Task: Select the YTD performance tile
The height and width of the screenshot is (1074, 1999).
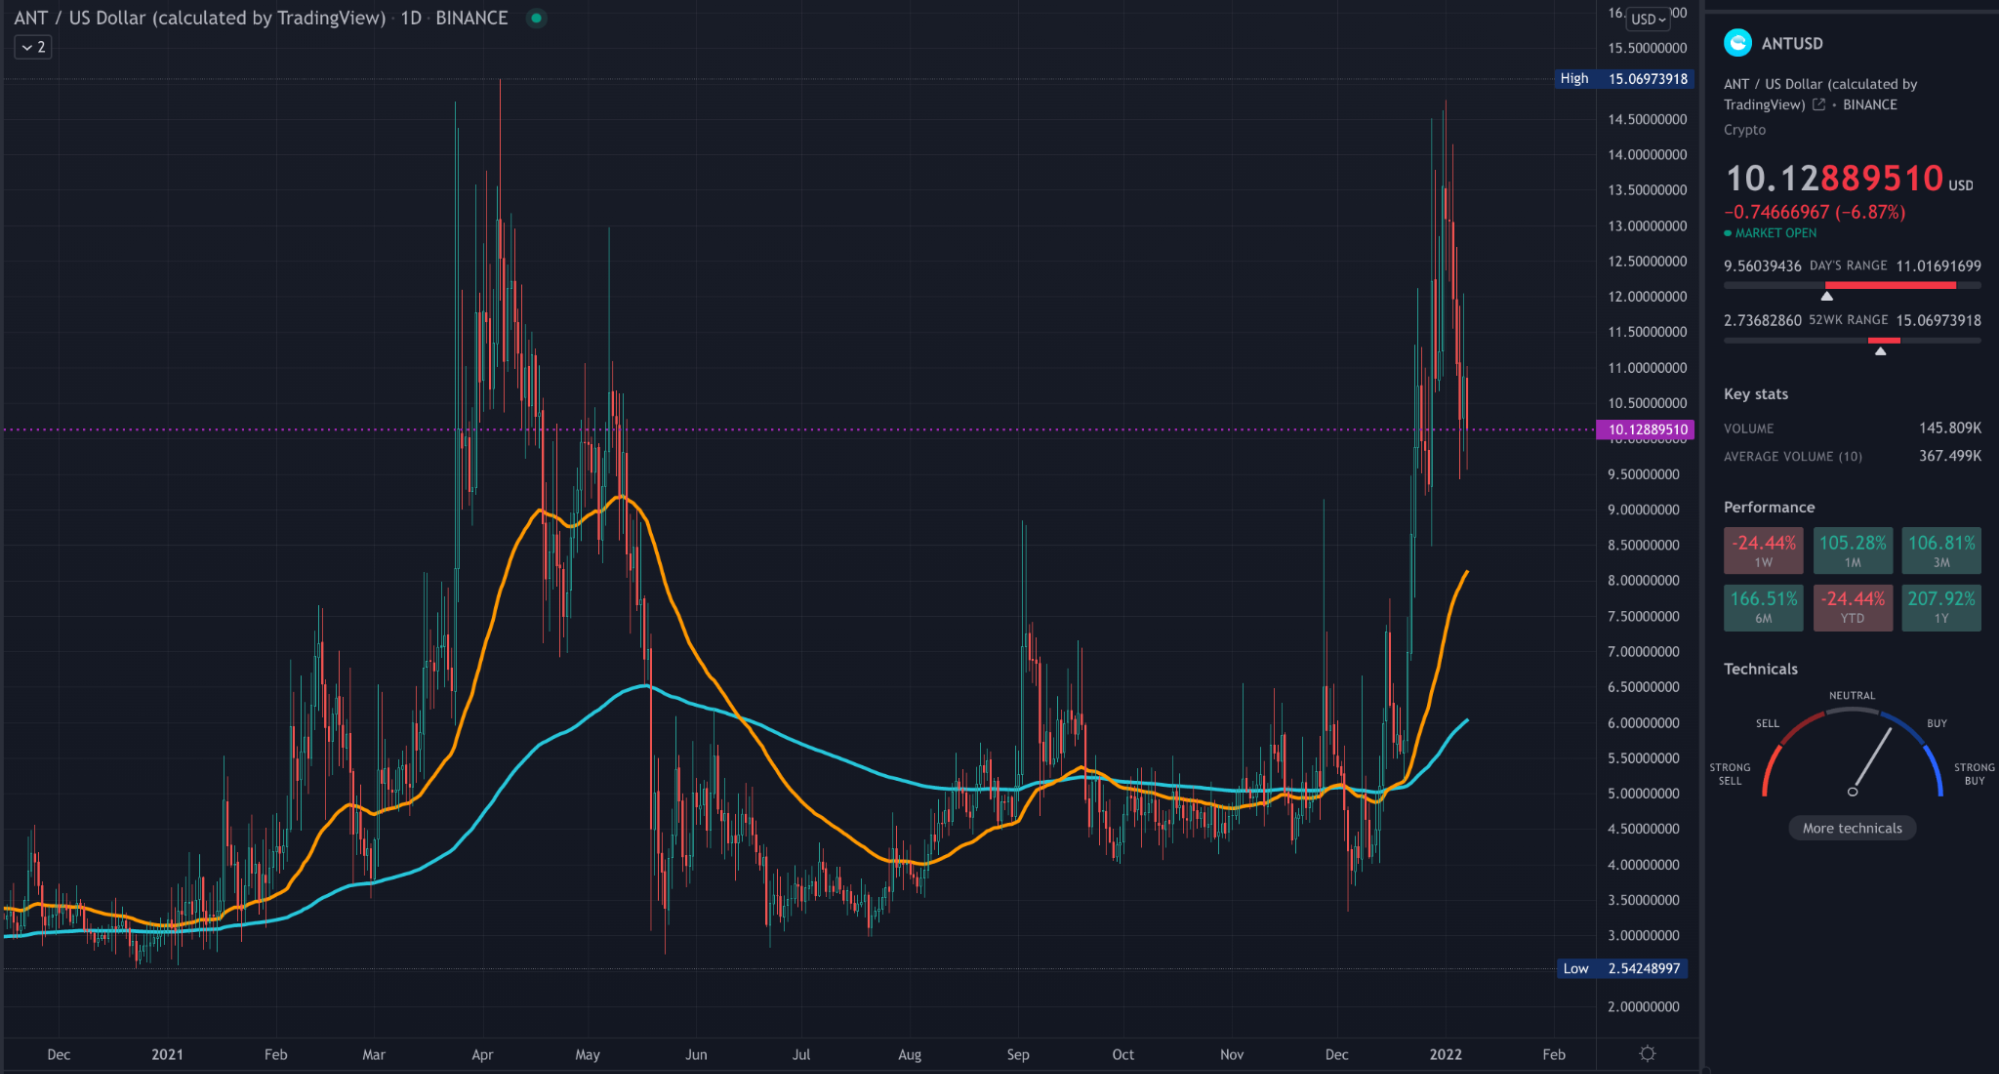Action: pos(1852,607)
